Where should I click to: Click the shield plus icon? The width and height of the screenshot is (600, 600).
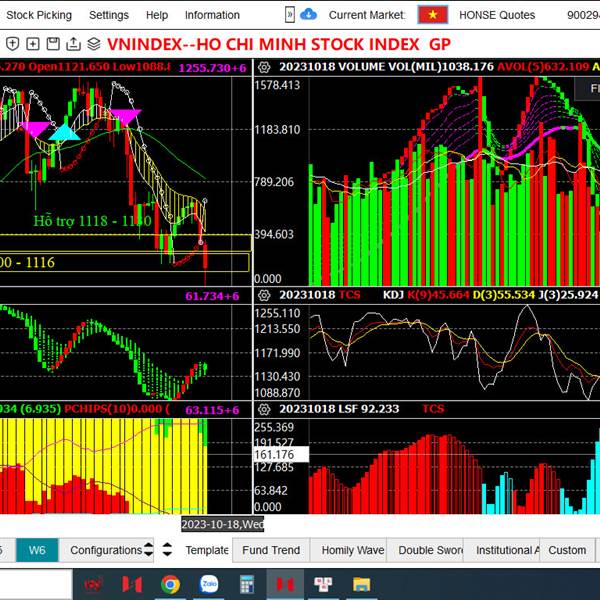click(12, 44)
